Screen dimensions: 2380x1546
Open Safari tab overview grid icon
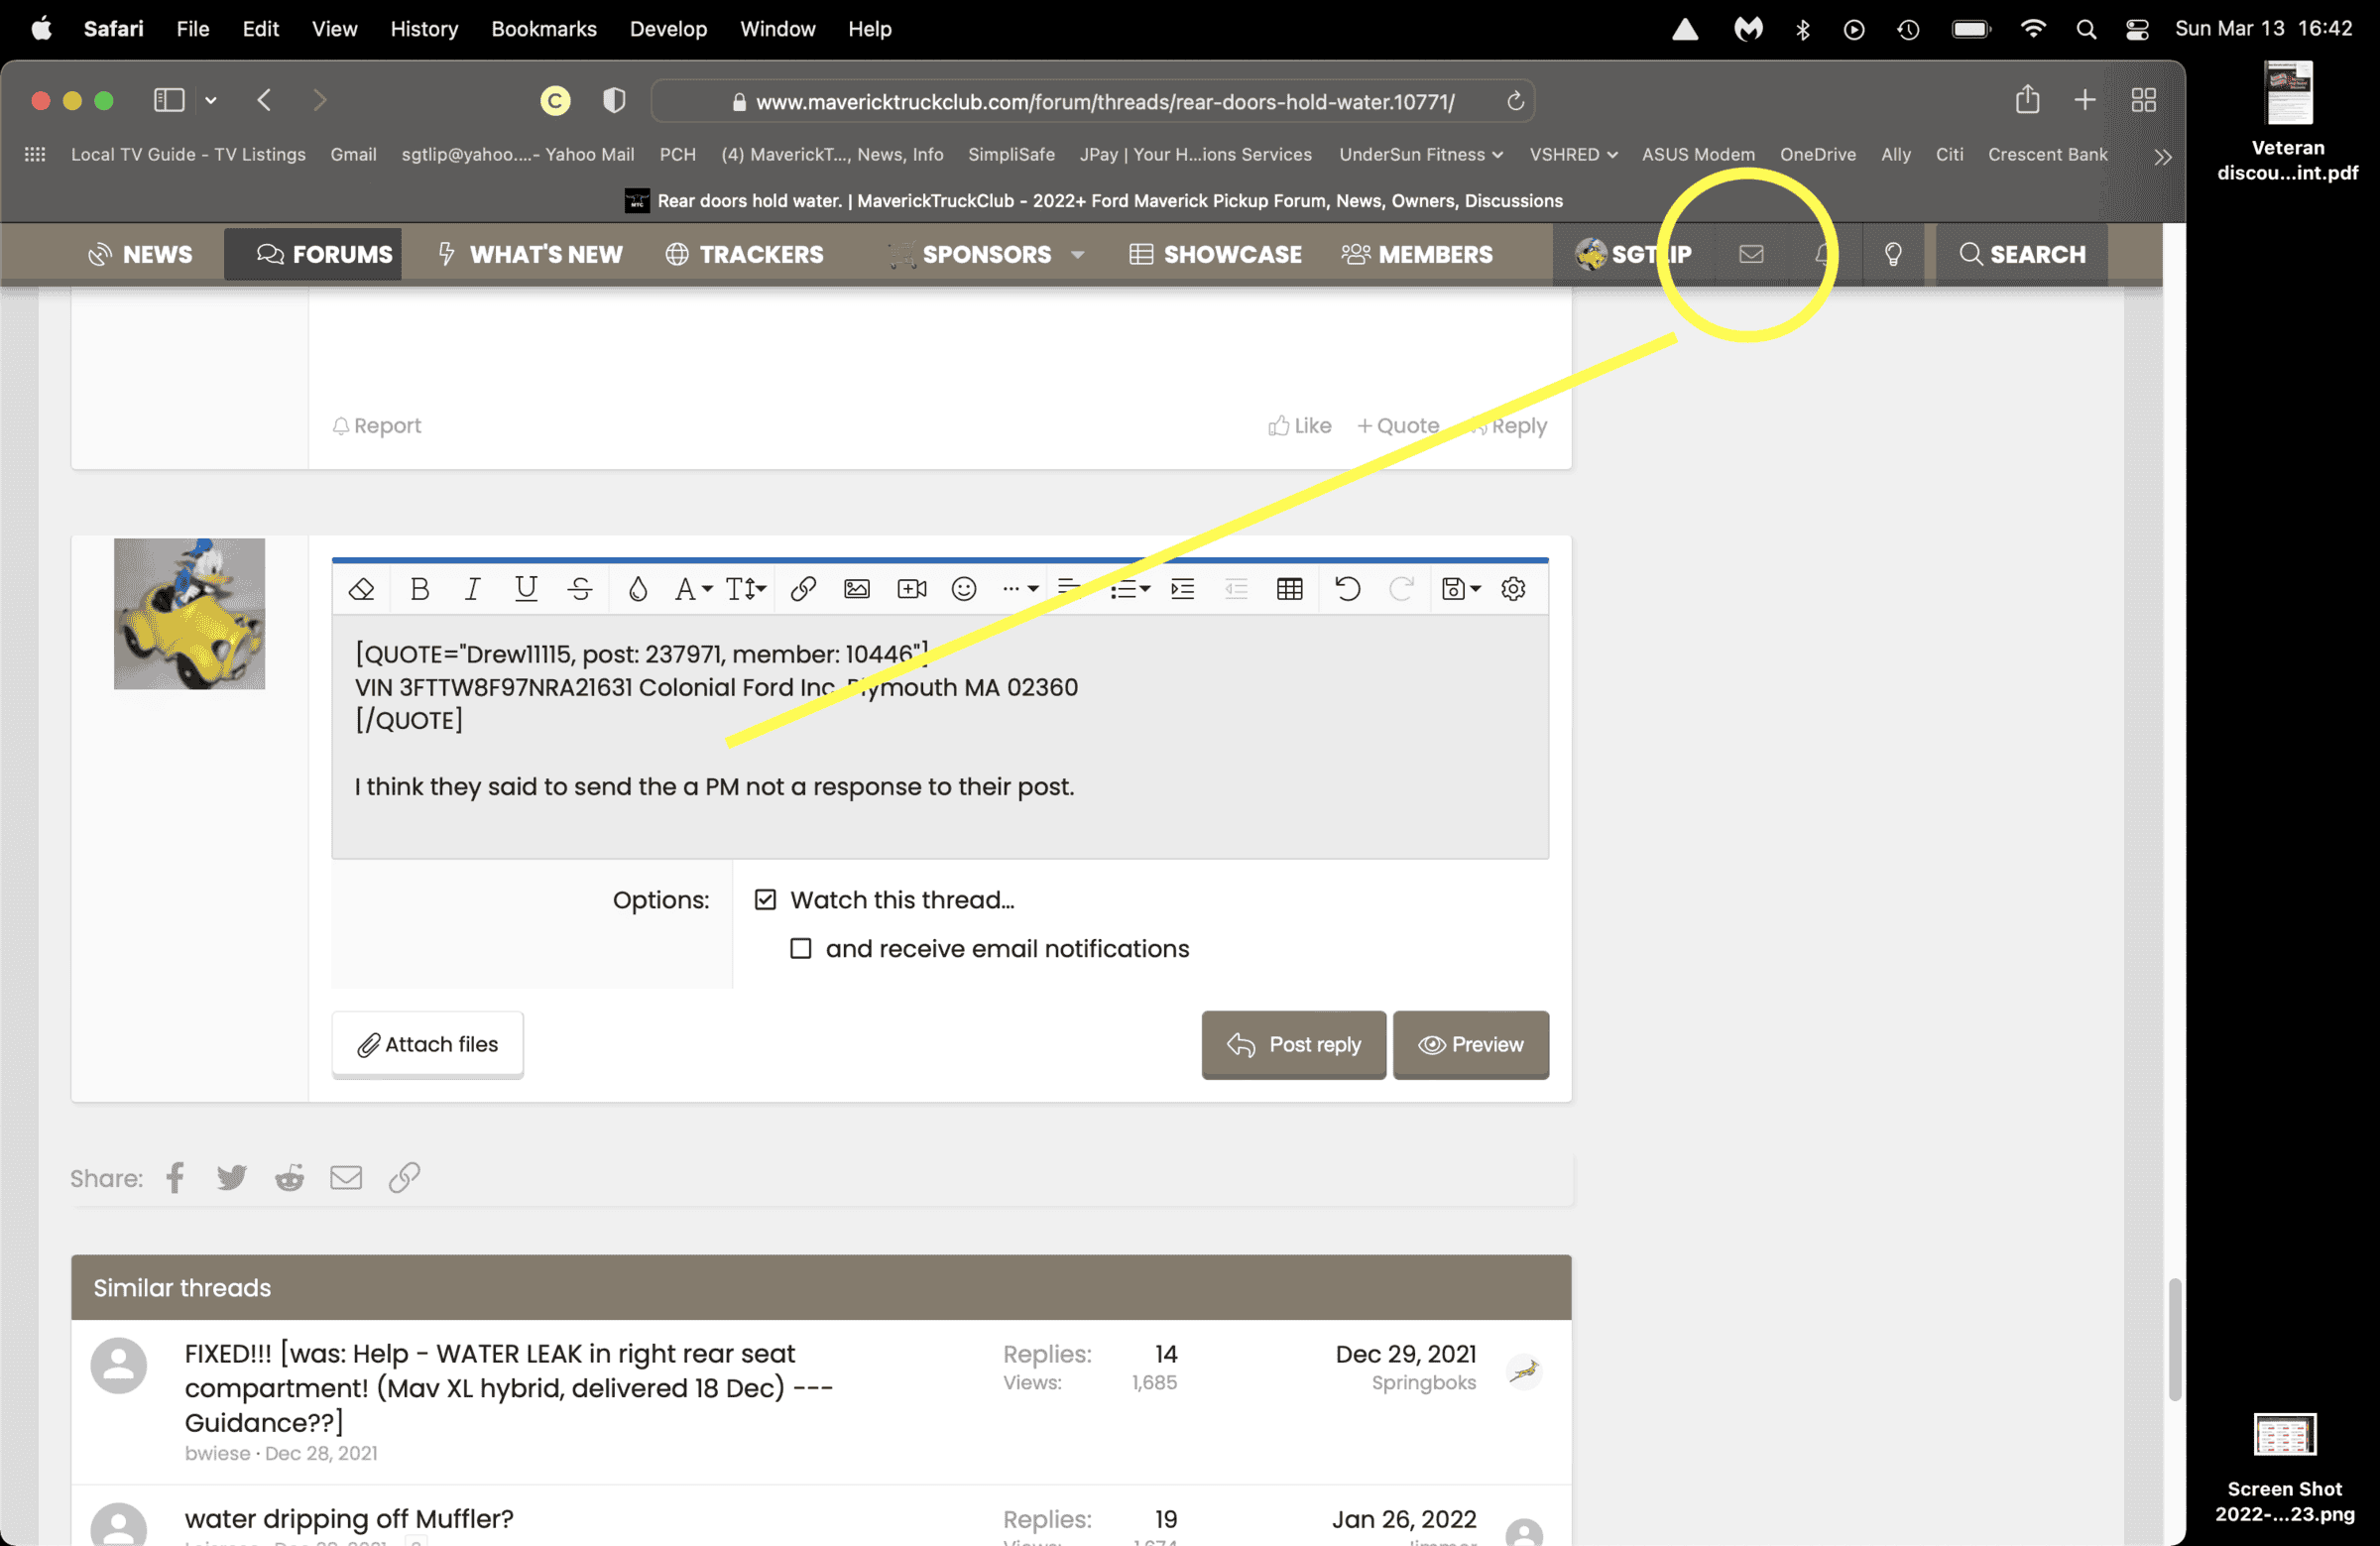point(2143,100)
